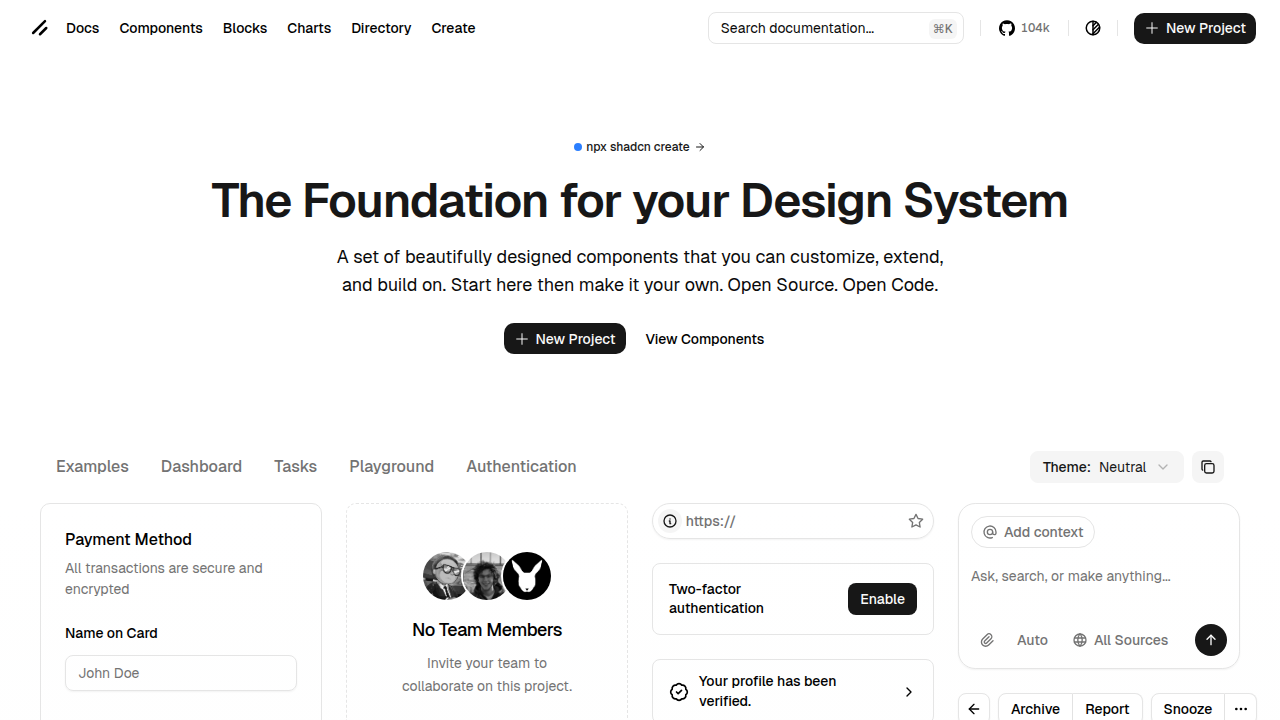Bookmark the URL with the star icon

coord(915,521)
